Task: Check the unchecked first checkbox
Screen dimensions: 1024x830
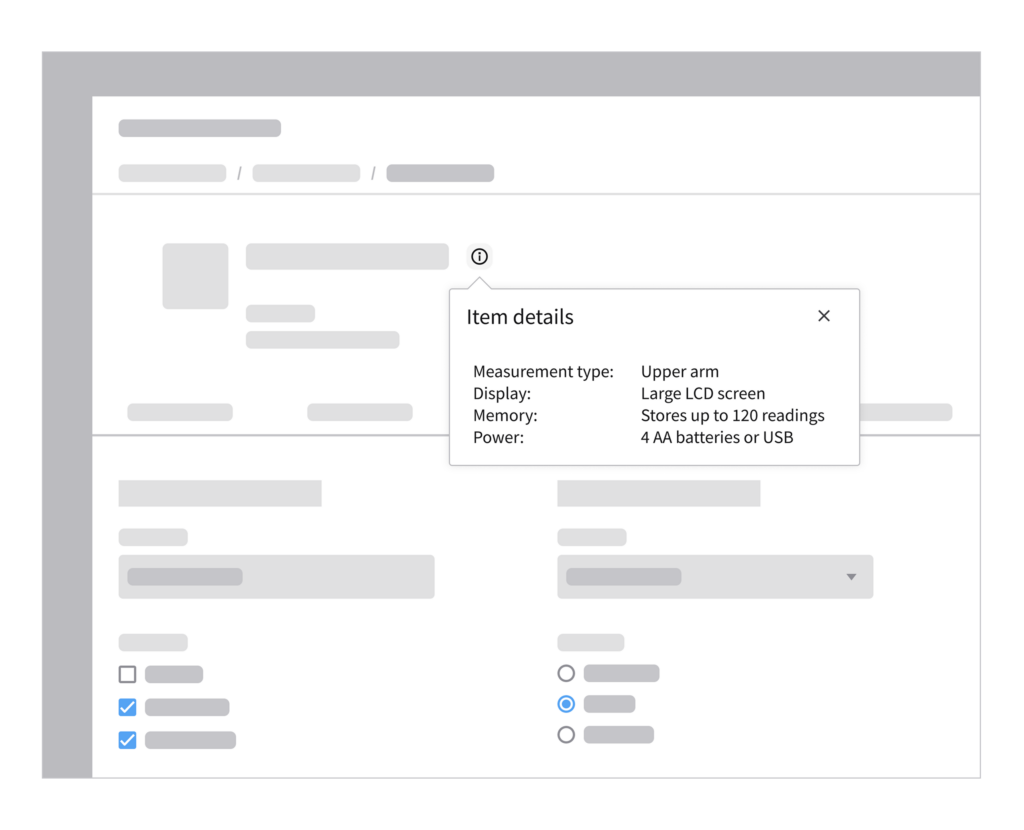Action: 127,674
